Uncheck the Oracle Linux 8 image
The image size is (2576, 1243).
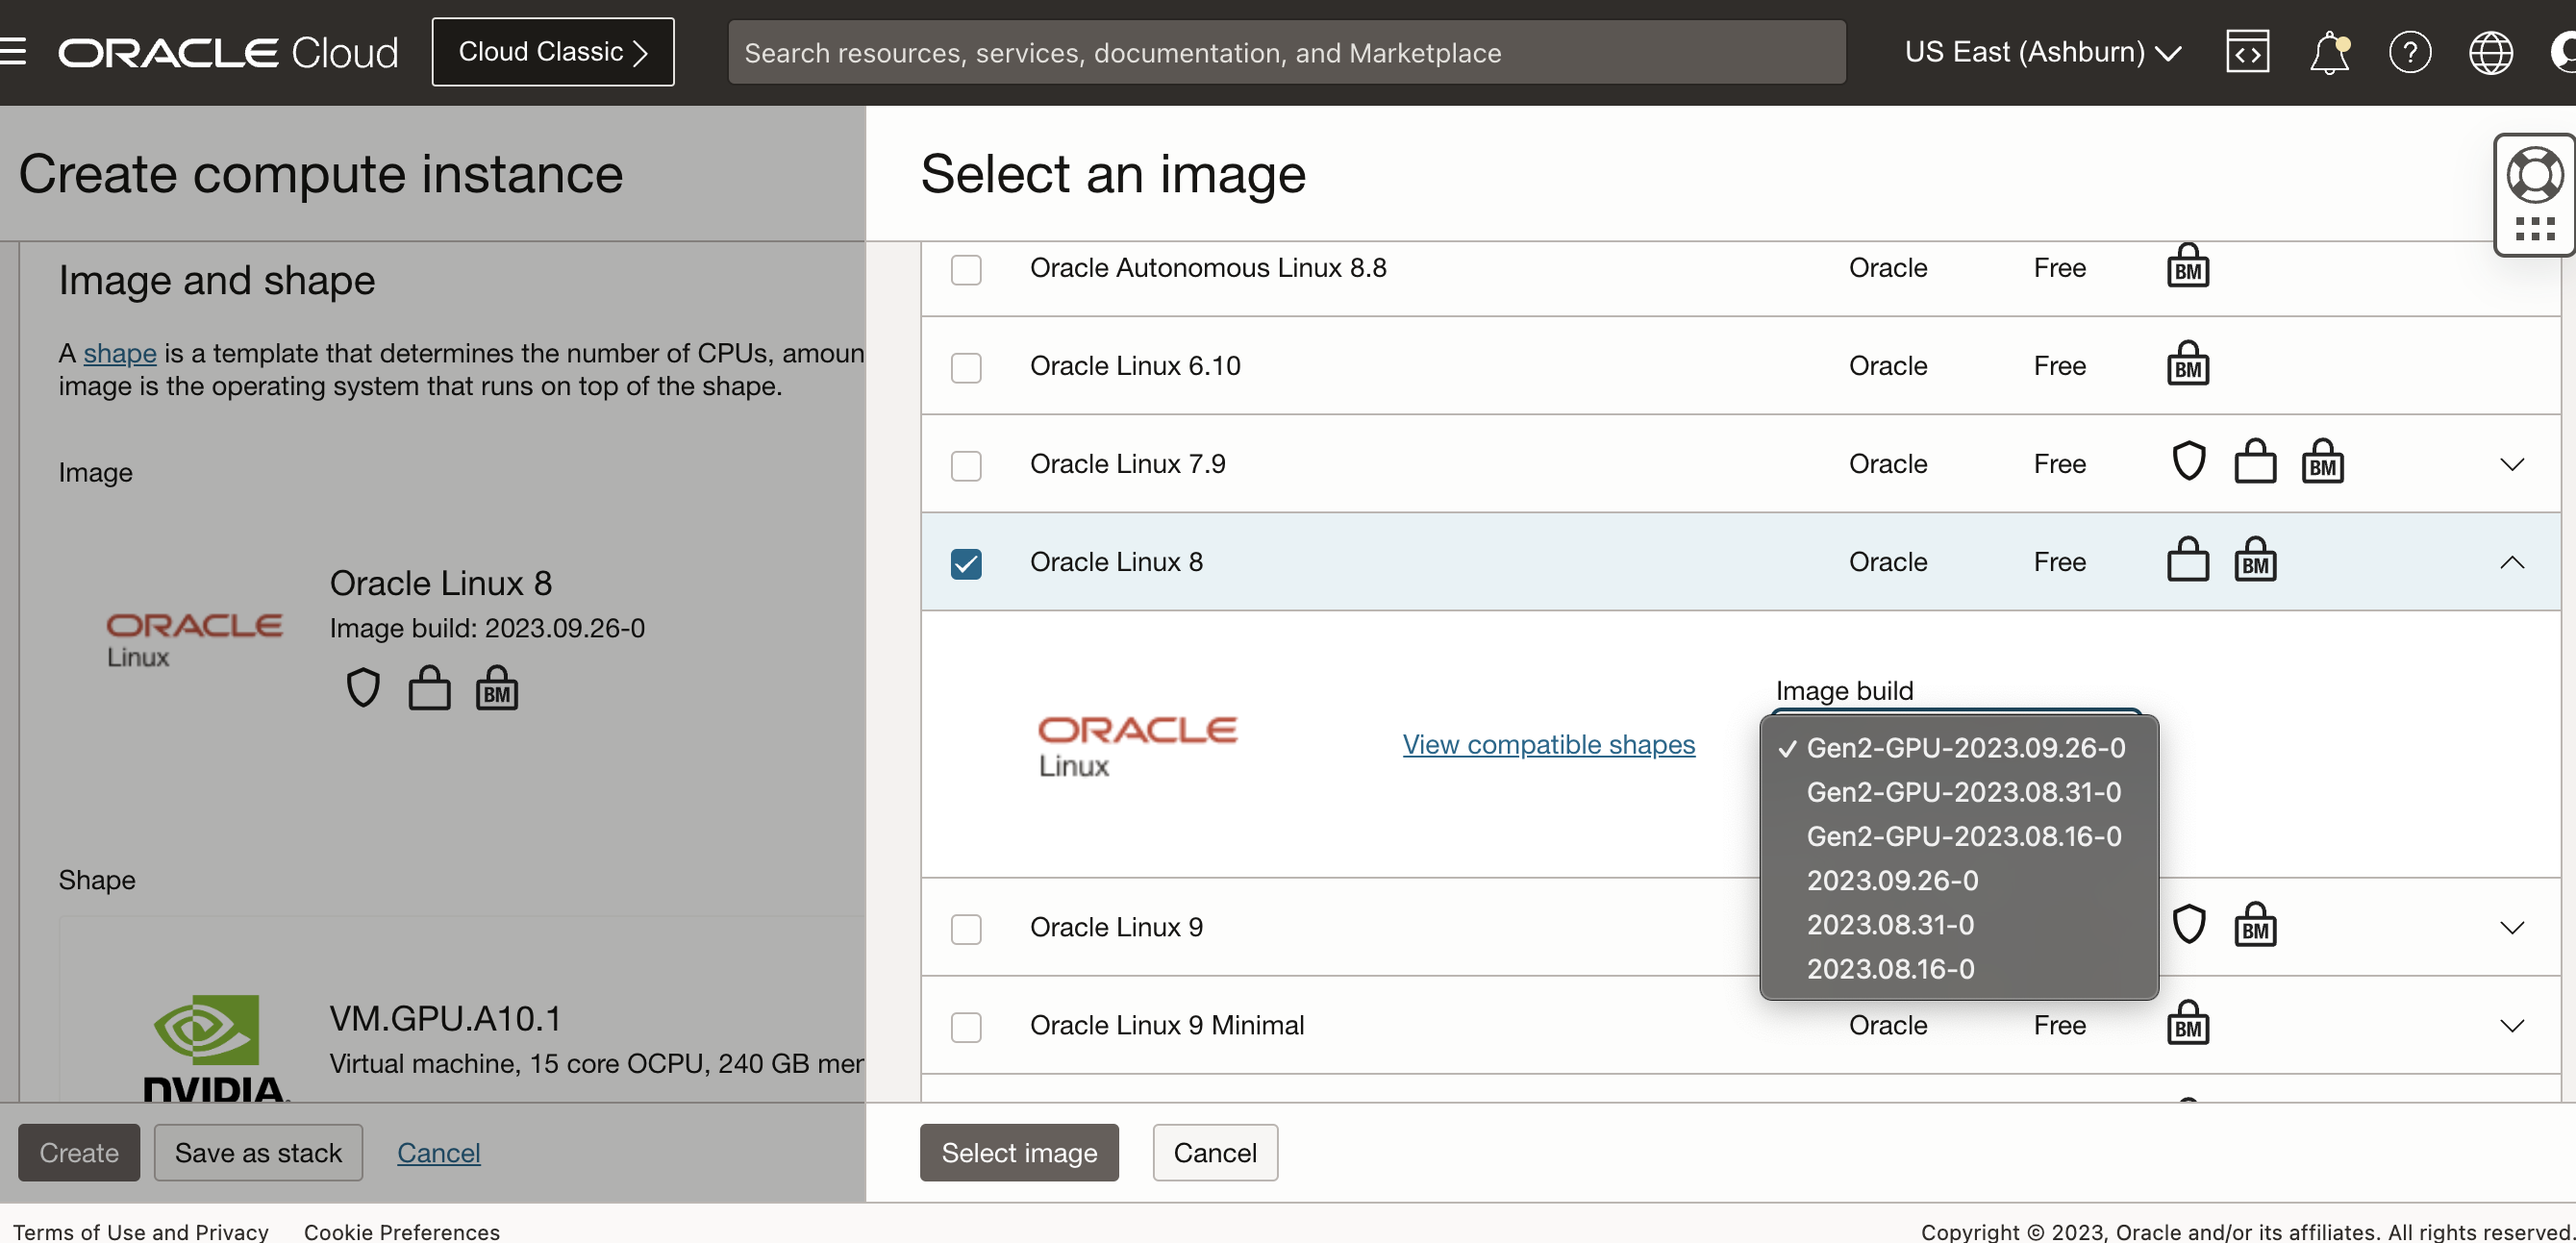(x=966, y=564)
